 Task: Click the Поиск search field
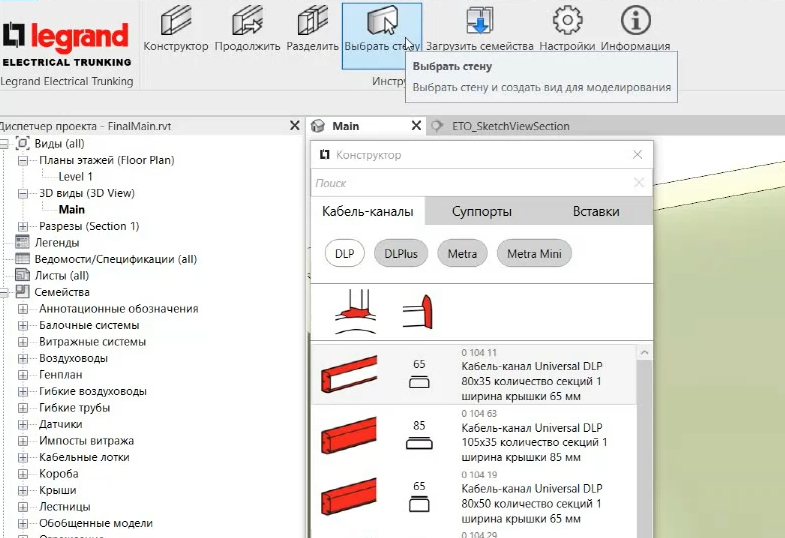coord(471,183)
